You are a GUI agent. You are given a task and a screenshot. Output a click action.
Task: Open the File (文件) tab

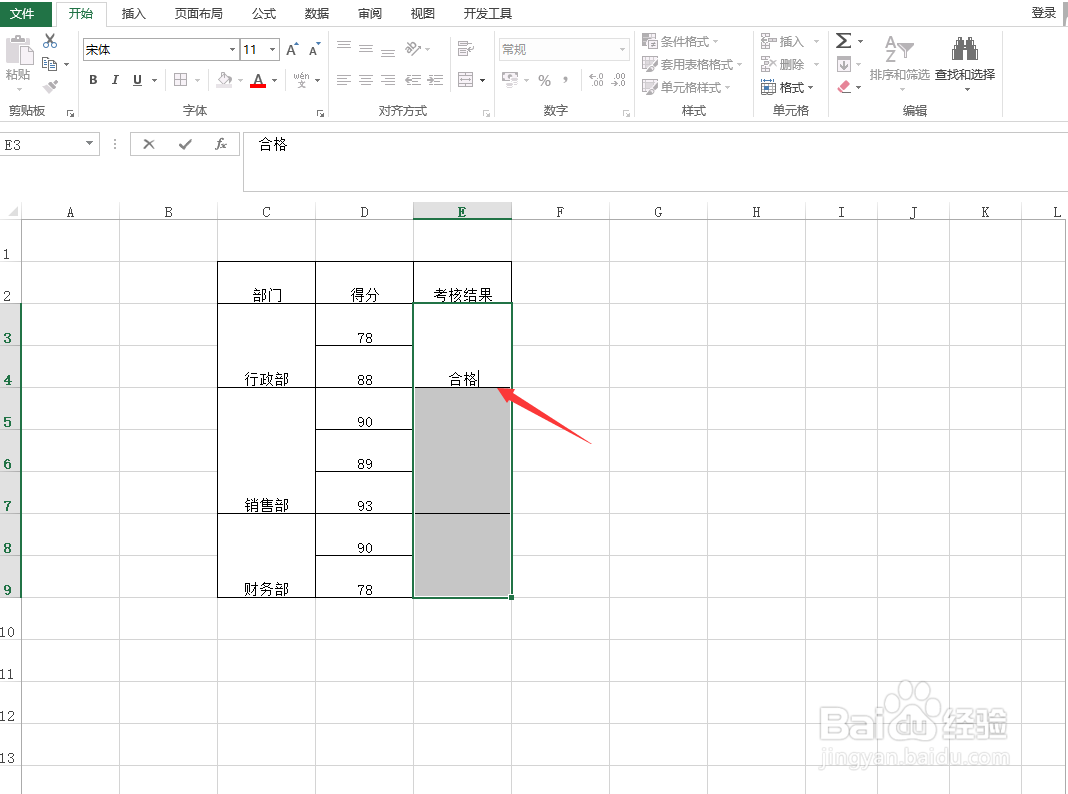[x=26, y=14]
